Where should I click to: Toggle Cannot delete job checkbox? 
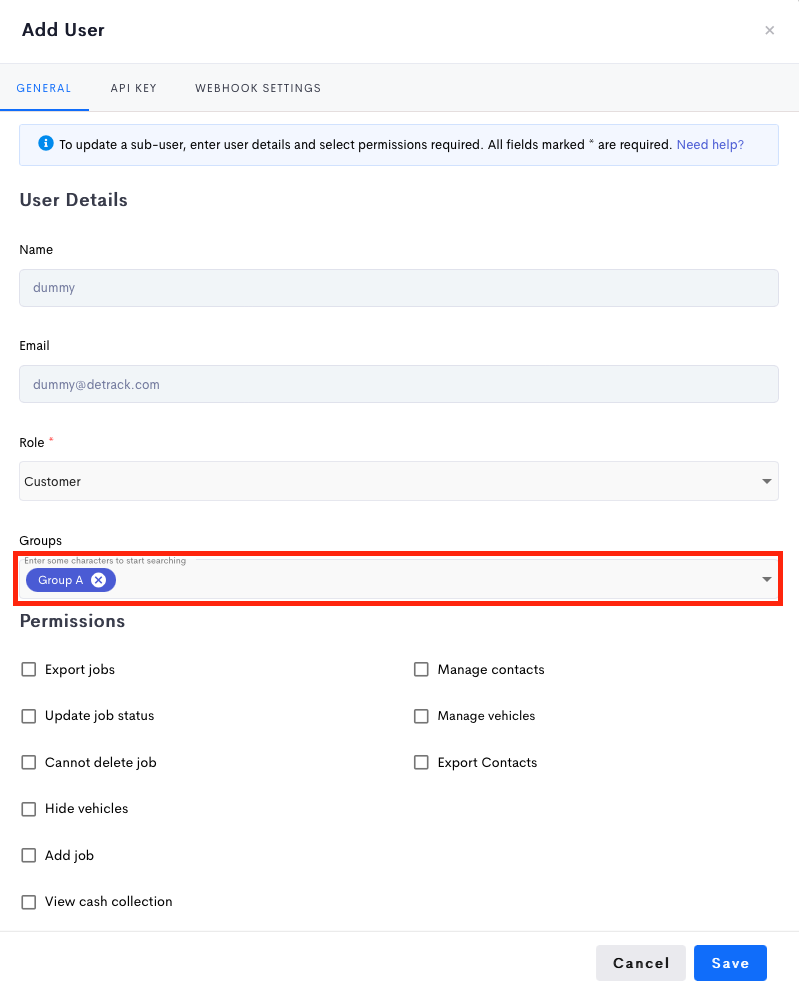pos(29,762)
